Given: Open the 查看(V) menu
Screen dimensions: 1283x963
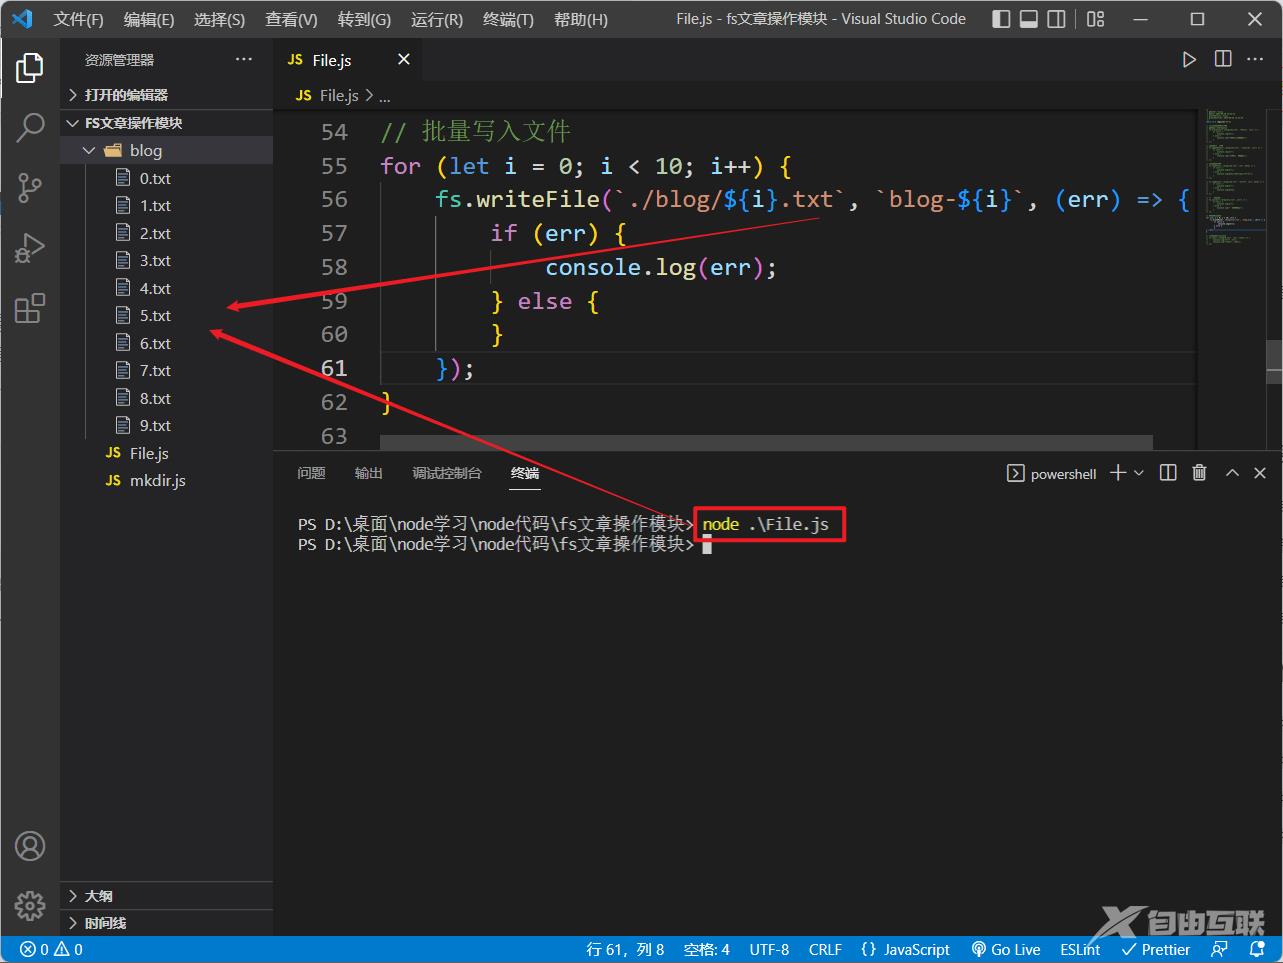Looking at the screenshot, I should pos(291,19).
